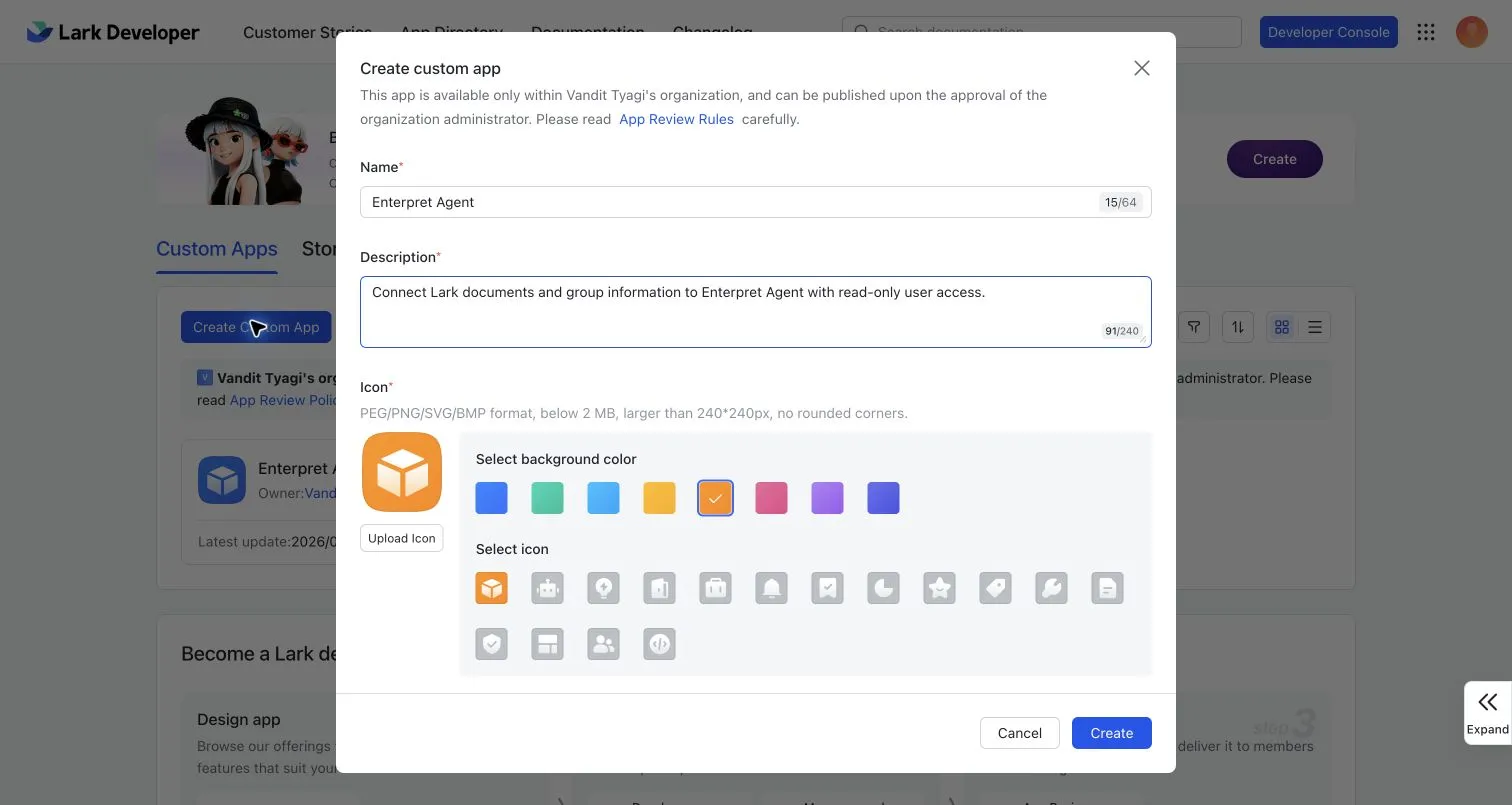Choose the wrench icon option
Image resolution: width=1512 pixels, height=805 pixels.
(1052, 588)
